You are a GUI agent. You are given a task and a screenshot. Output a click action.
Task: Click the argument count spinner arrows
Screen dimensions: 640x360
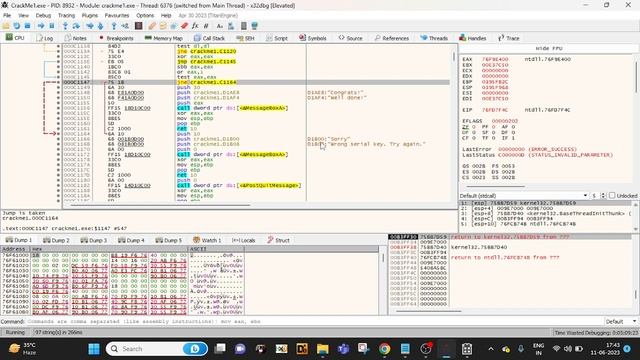point(603,196)
